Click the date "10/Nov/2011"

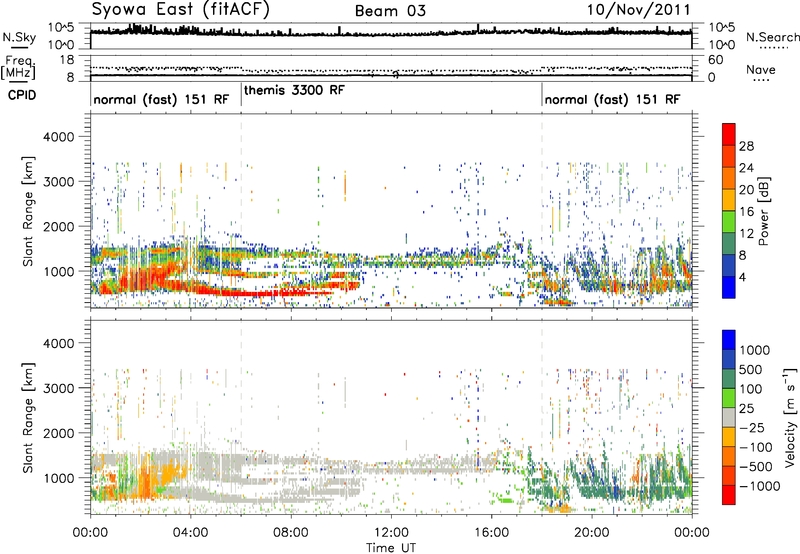[638, 10]
